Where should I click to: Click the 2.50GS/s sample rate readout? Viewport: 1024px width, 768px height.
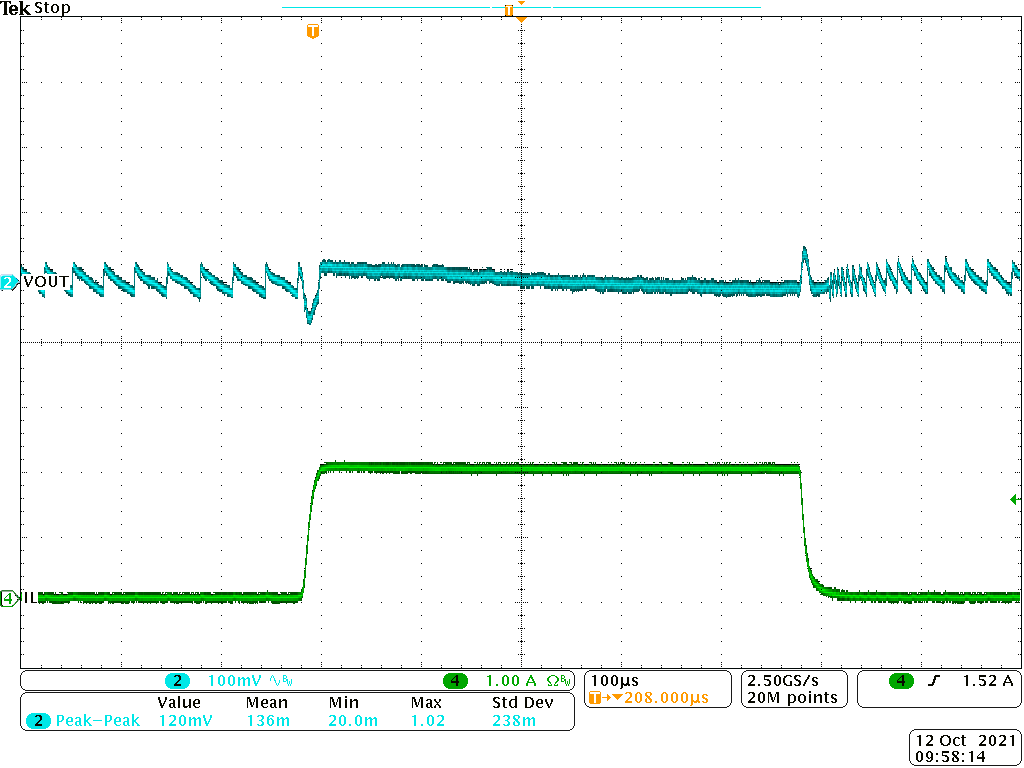click(791, 680)
